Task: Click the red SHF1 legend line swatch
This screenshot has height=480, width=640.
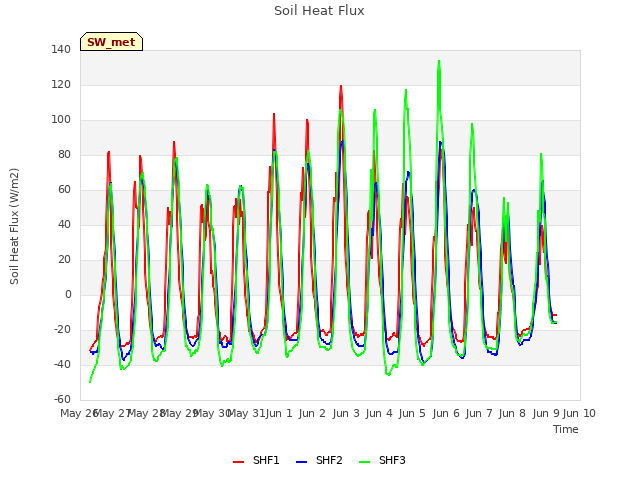Action: coord(238,462)
